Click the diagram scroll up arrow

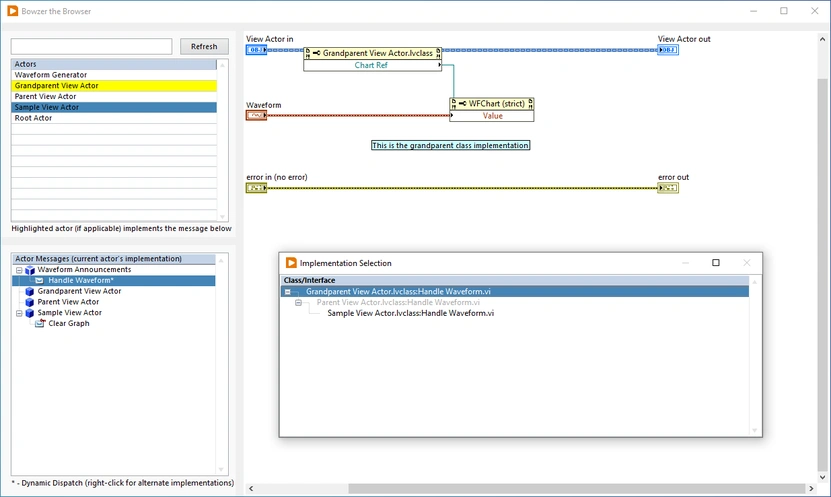pyautogui.click(x=822, y=39)
